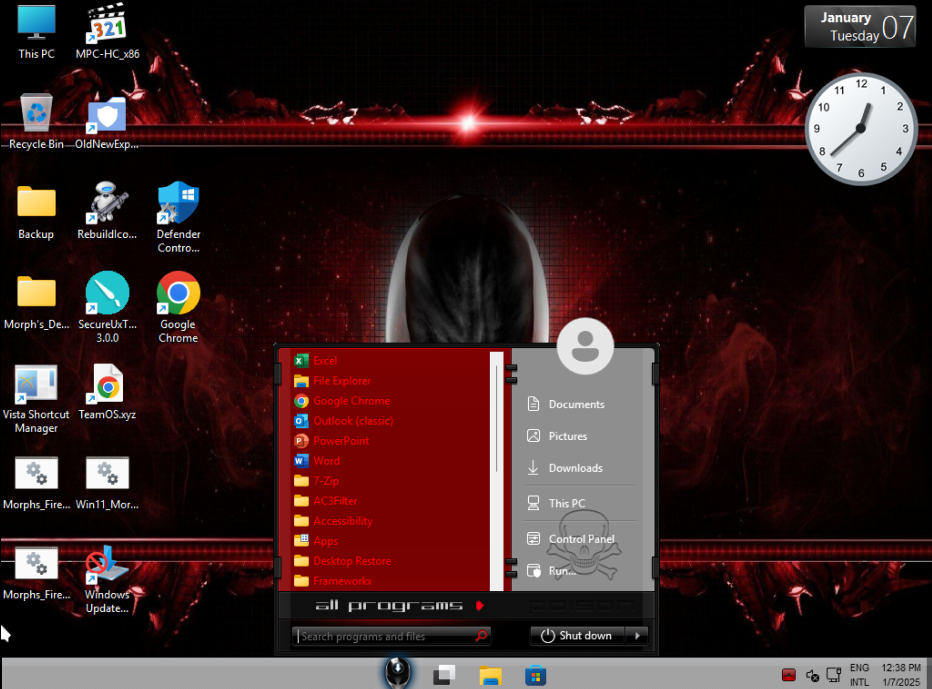Launch Microsoft Store from the taskbar
This screenshot has width=932, height=689.
click(536, 675)
